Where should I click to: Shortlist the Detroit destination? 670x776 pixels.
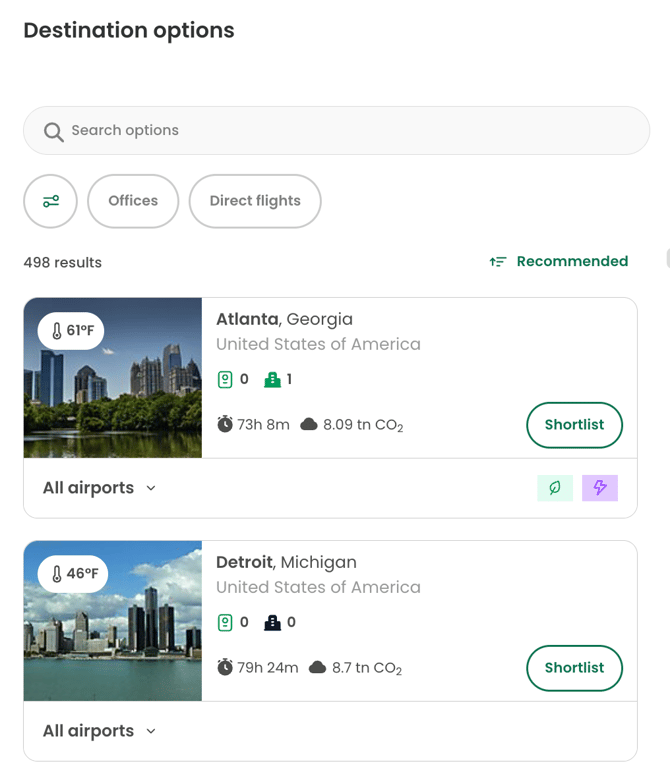[x=574, y=668]
